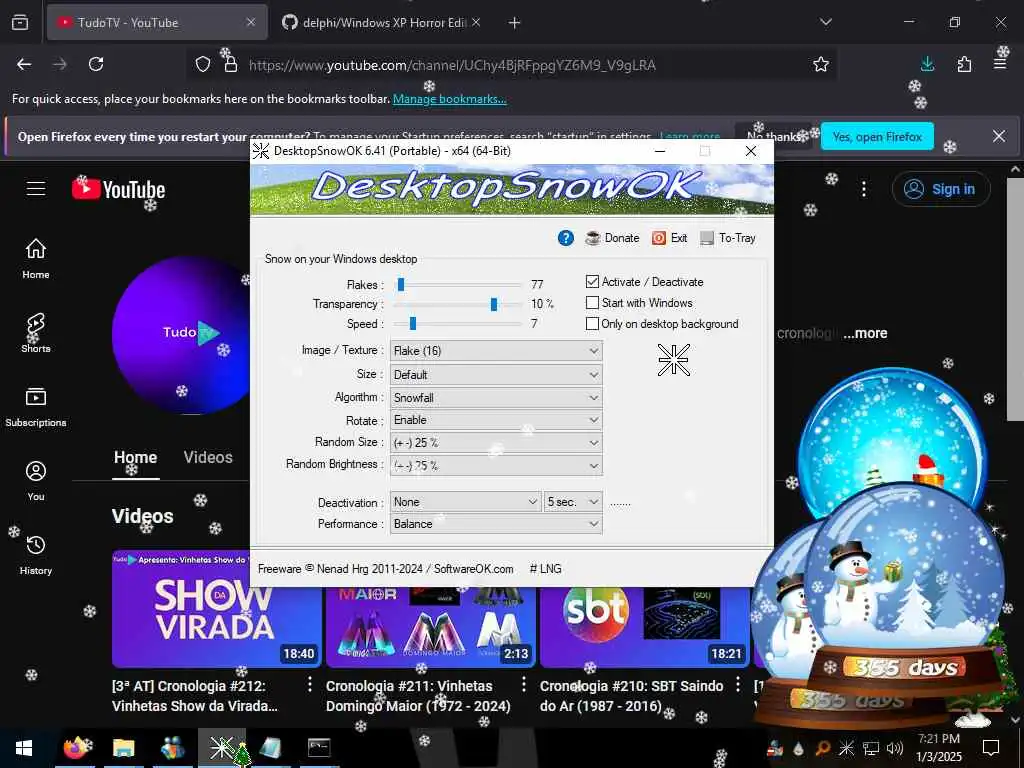
Task: Enable Start with Windows checkbox
Action: pyautogui.click(x=592, y=302)
